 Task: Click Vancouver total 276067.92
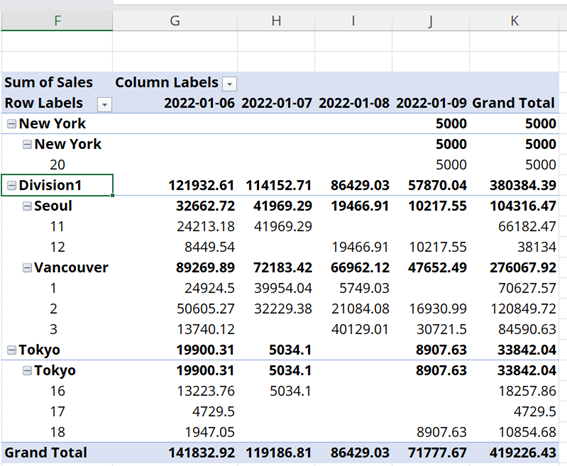coord(523,268)
